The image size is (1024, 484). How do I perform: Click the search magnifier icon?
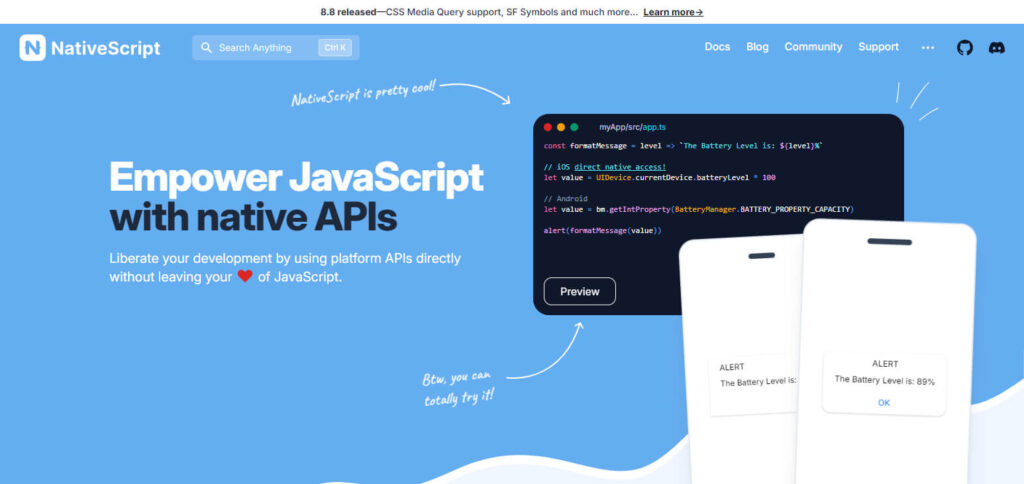206,48
